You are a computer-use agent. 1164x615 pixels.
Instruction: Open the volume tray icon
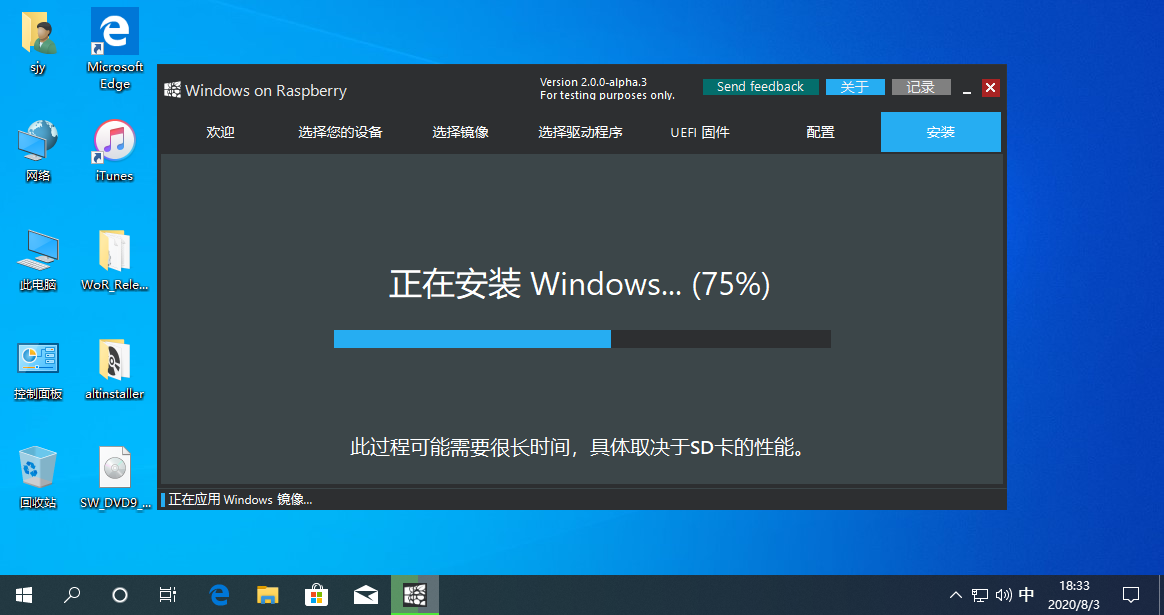(1004, 595)
